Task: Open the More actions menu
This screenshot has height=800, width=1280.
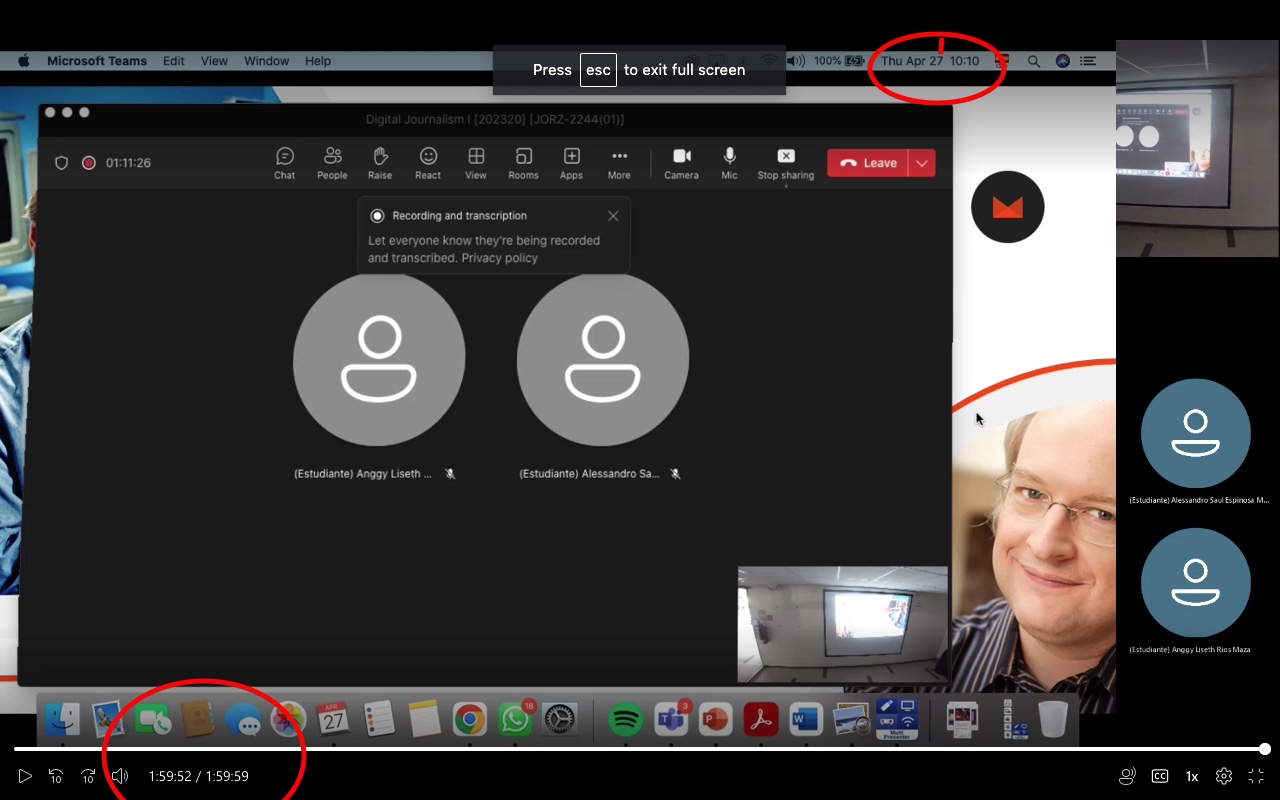Action: point(619,163)
